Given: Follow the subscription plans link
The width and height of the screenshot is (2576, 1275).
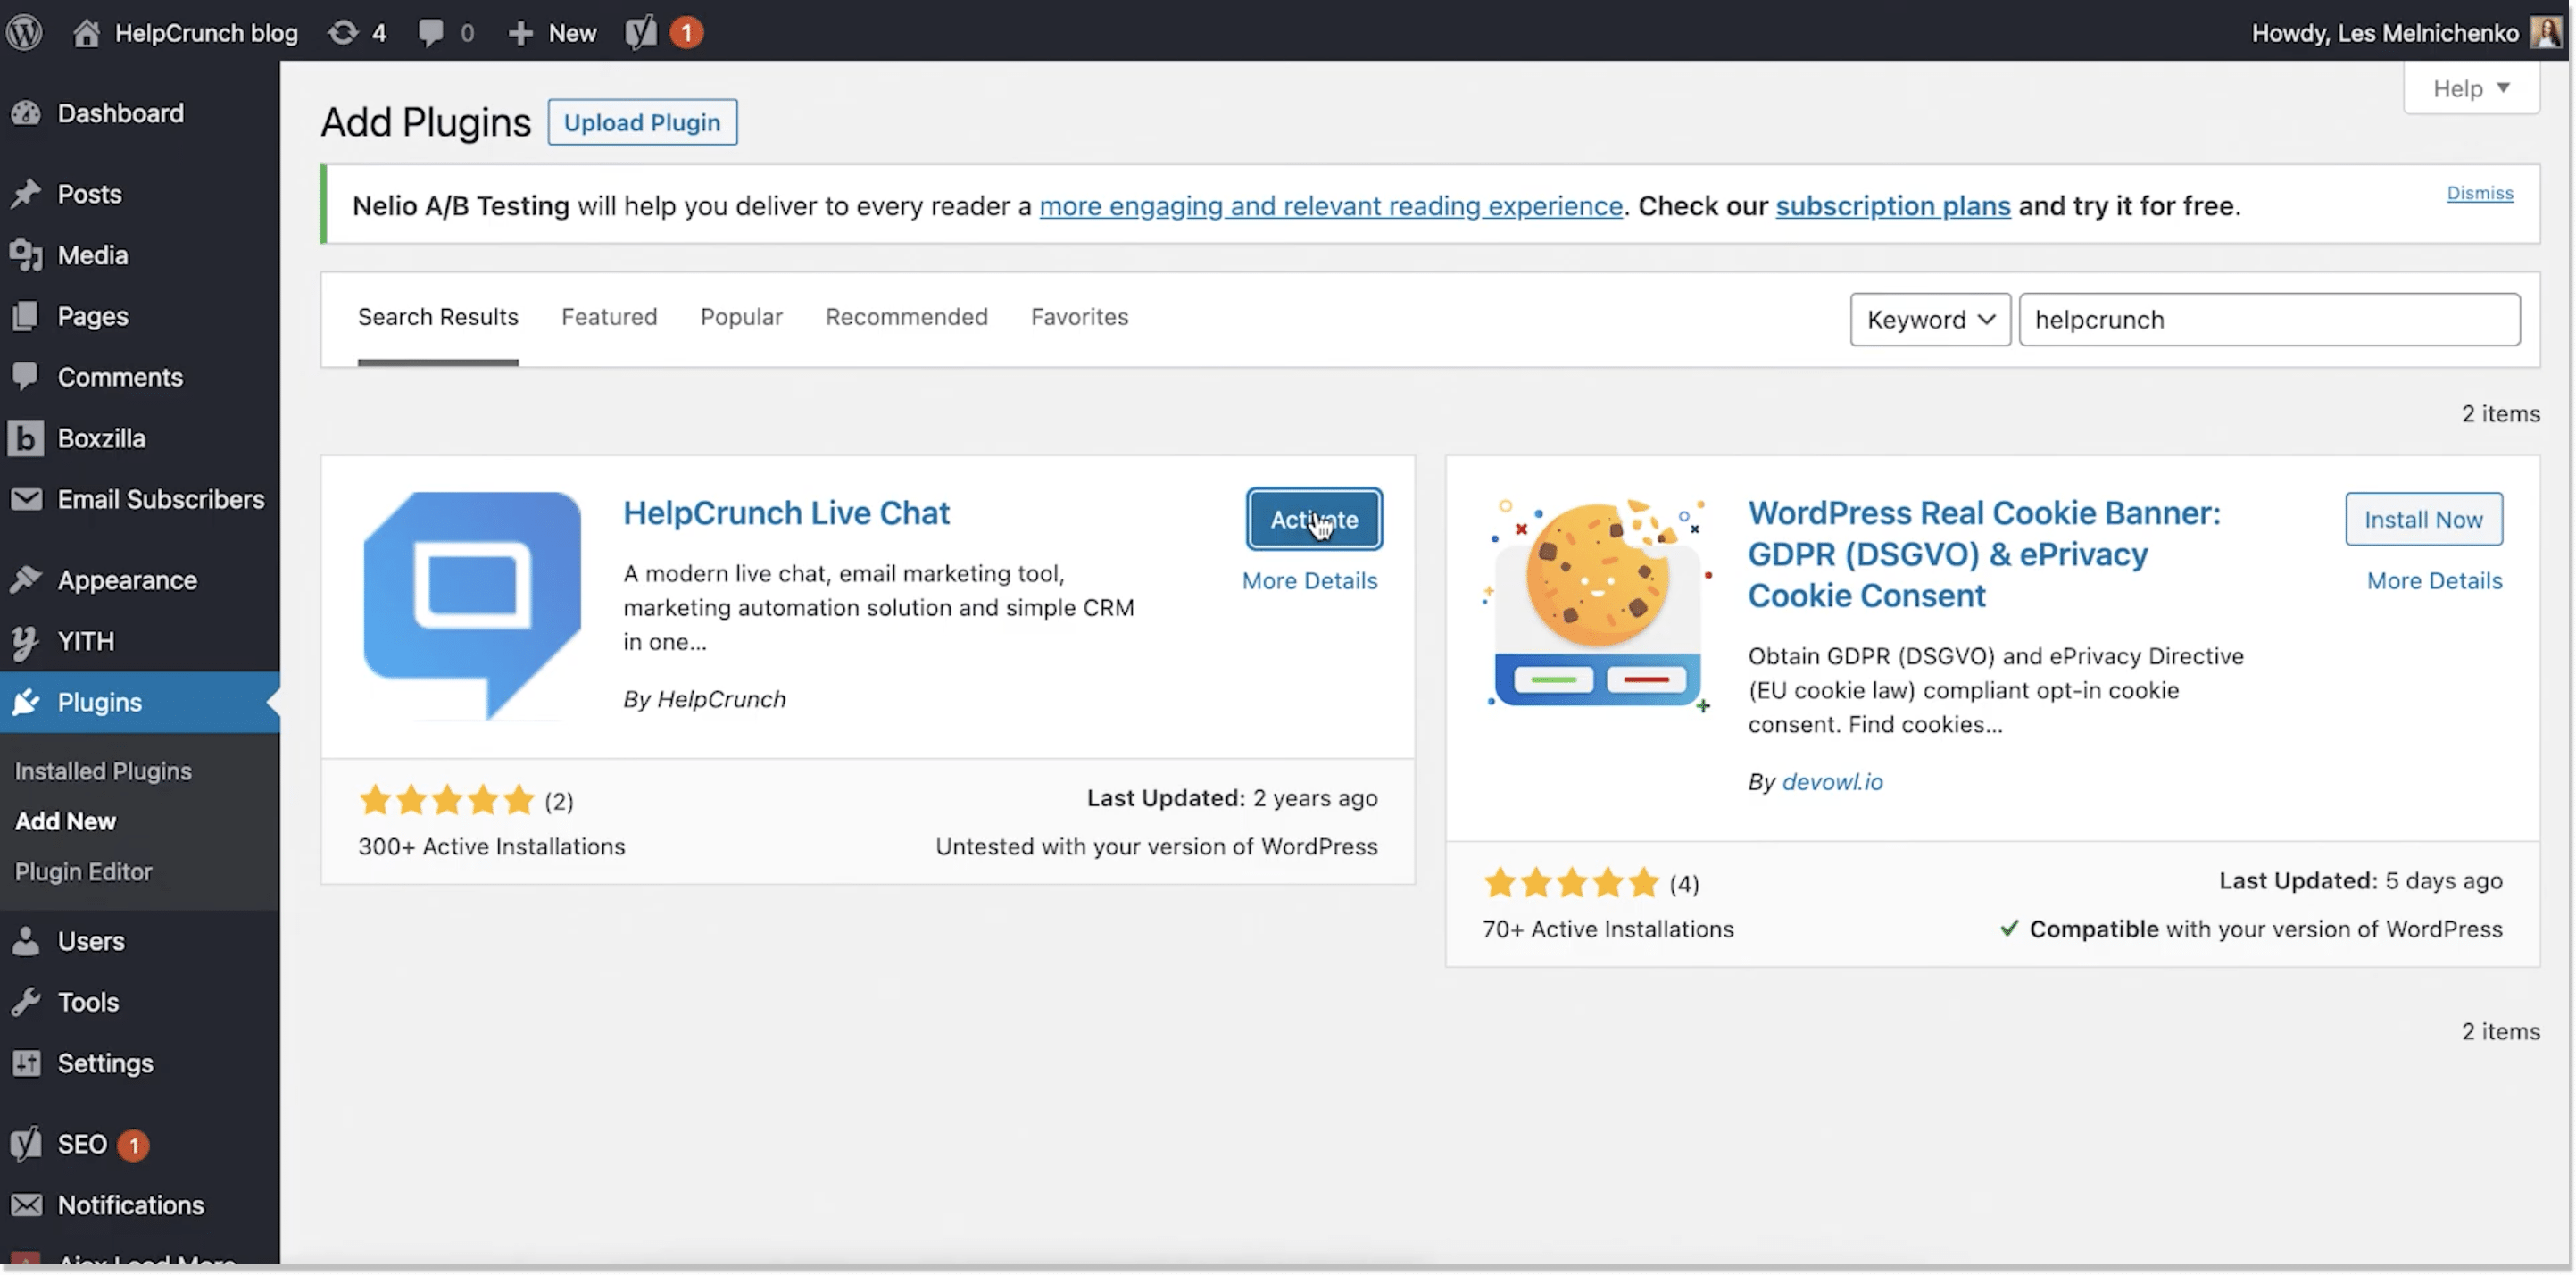Looking at the screenshot, I should (1892, 206).
